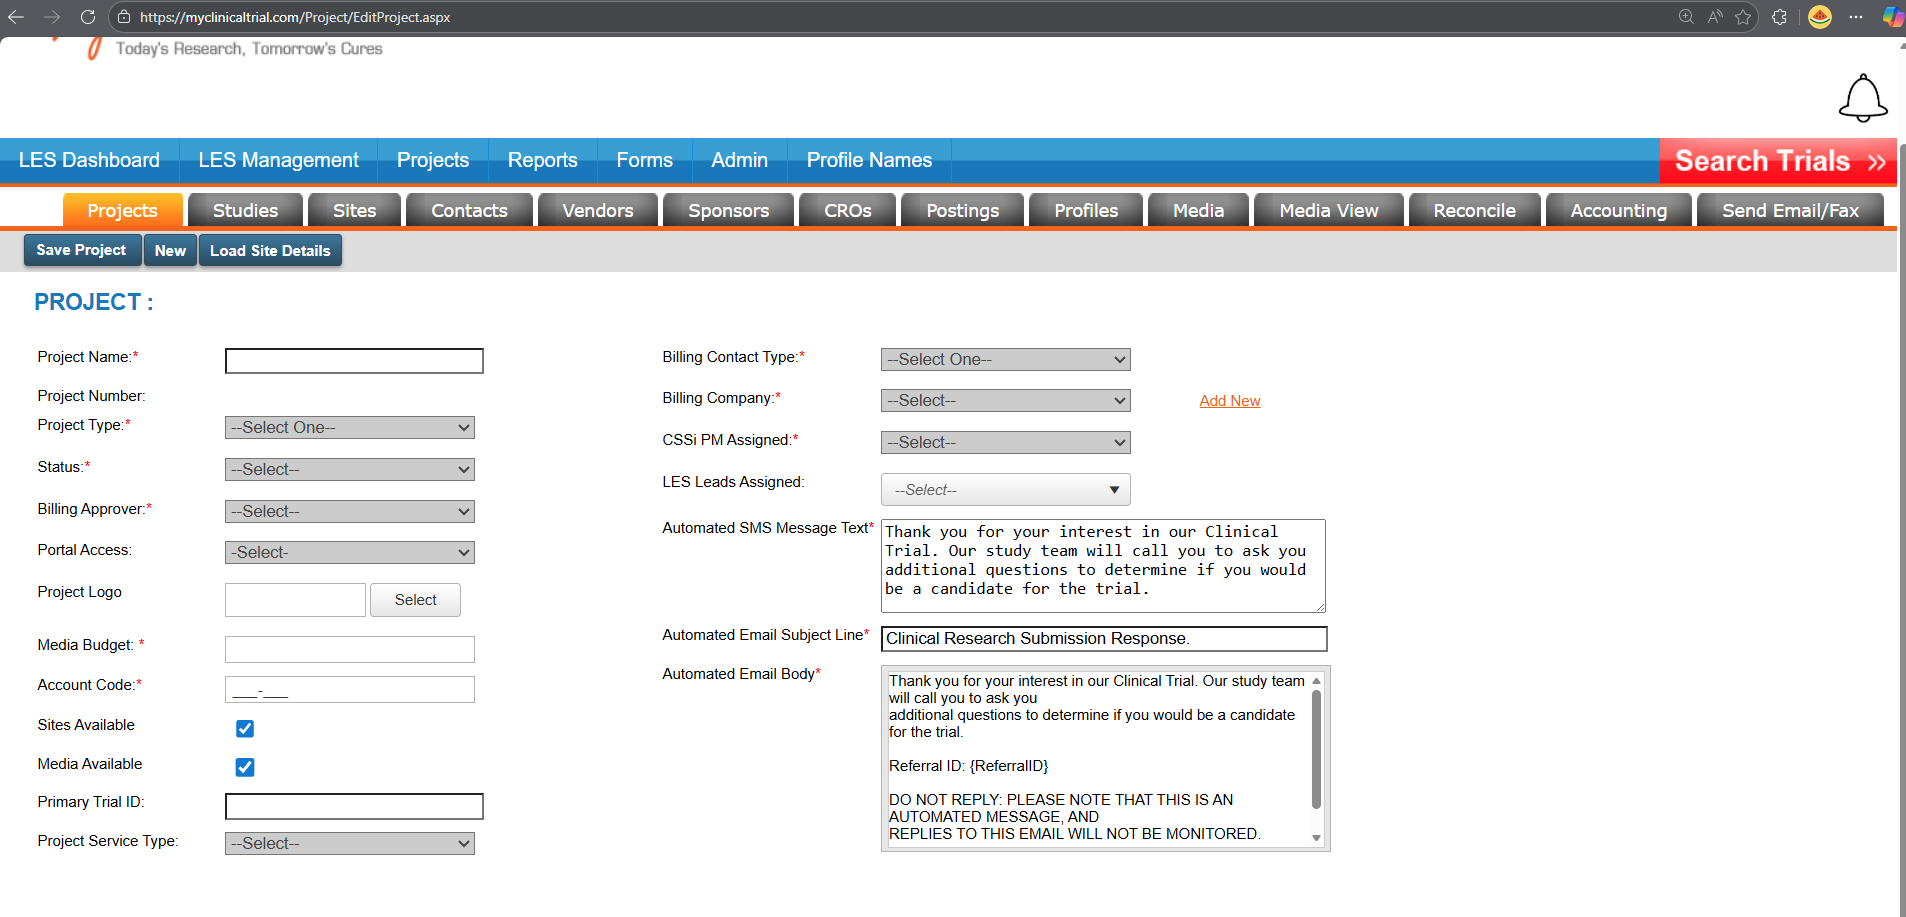Click the email body scrollbar down arrow
Image resolution: width=1906 pixels, height=917 pixels.
pos(1316,838)
